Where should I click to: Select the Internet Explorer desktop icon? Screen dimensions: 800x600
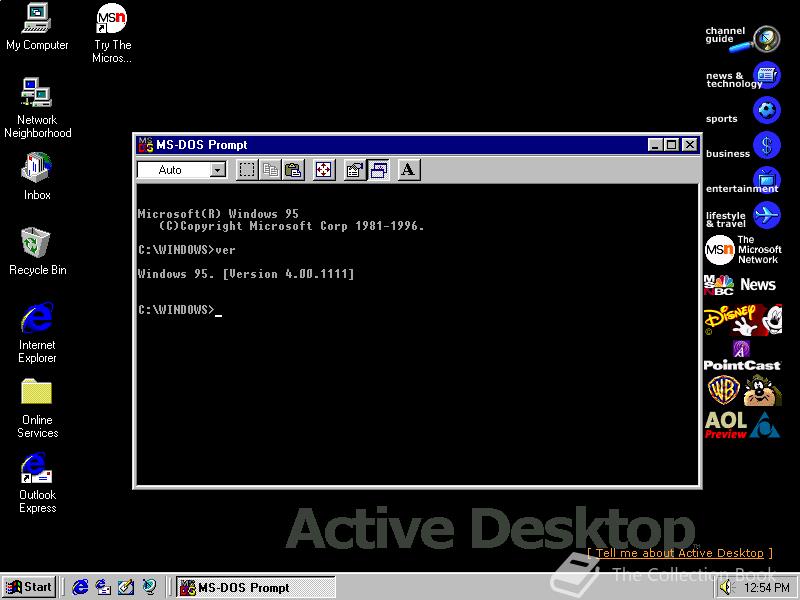[x=37, y=333]
